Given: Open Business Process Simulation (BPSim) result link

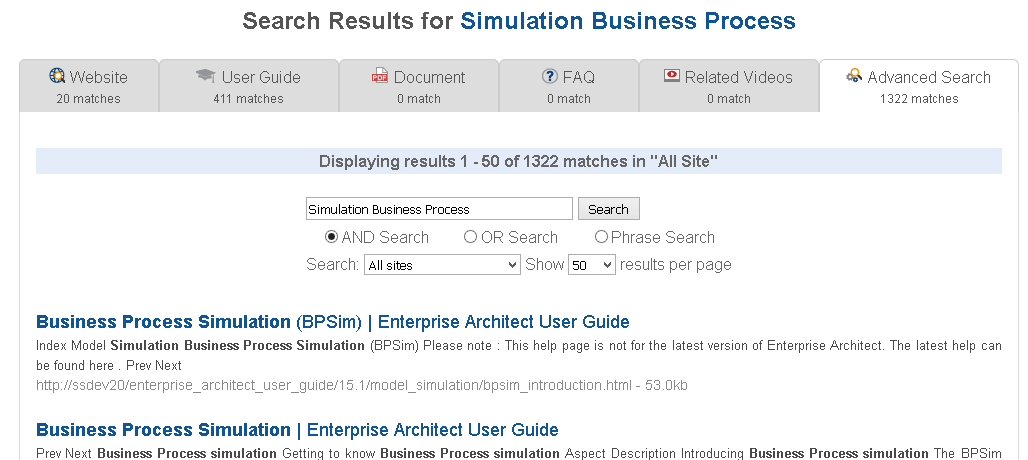Looking at the screenshot, I should coord(332,322).
